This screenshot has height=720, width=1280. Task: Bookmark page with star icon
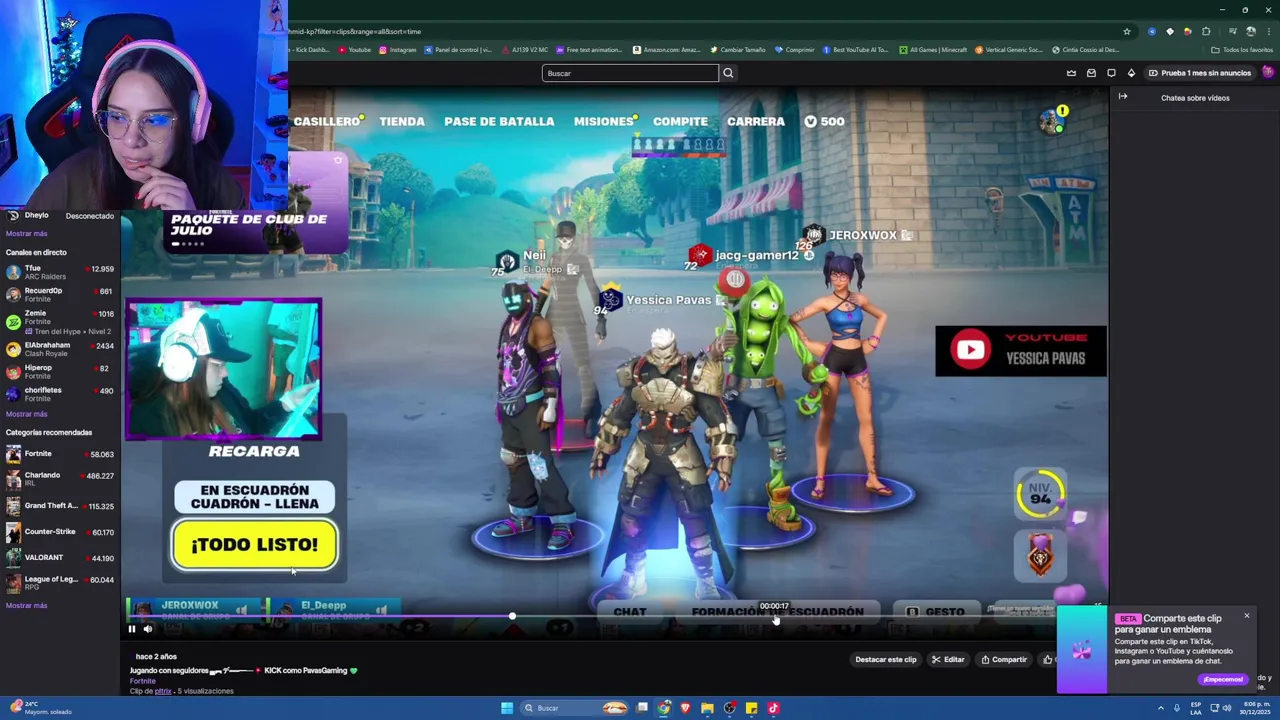tap(1127, 31)
